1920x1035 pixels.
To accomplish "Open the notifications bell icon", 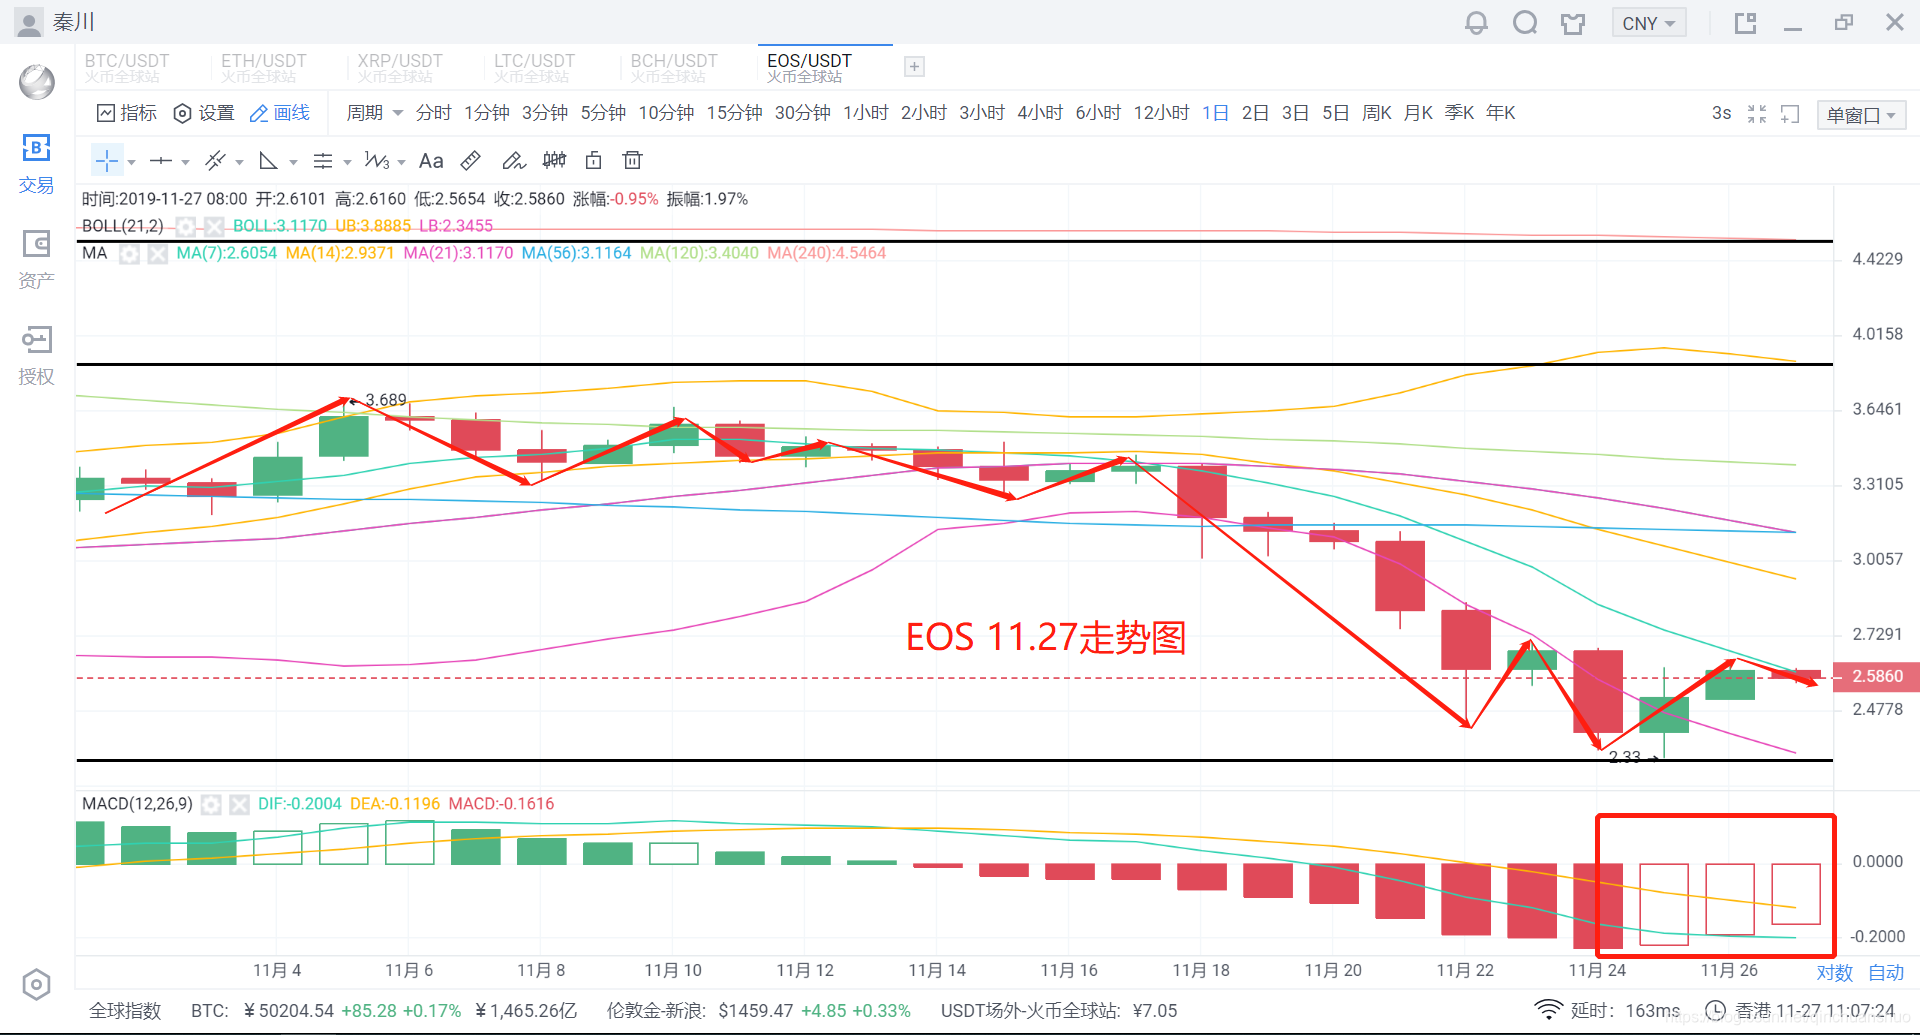I will pos(1476,22).
